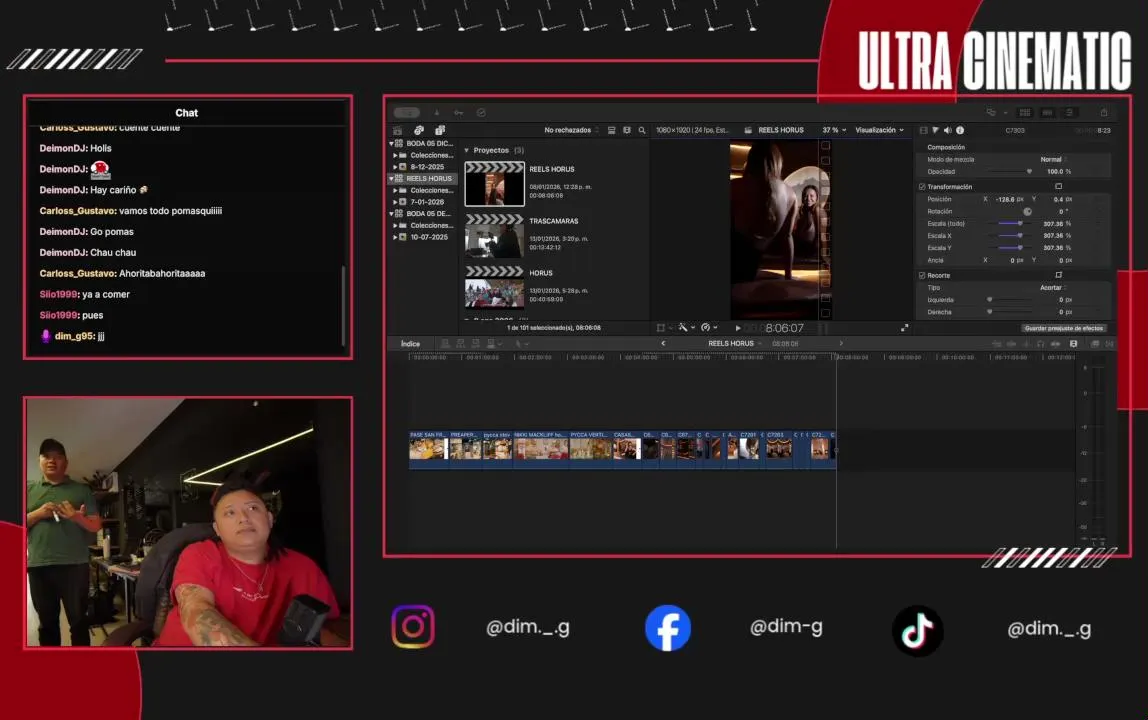Click the Transform crop tool icon in viewer
Image resolution: width=1148 pixels, height=720 pixels.
(x=660, y=328)
